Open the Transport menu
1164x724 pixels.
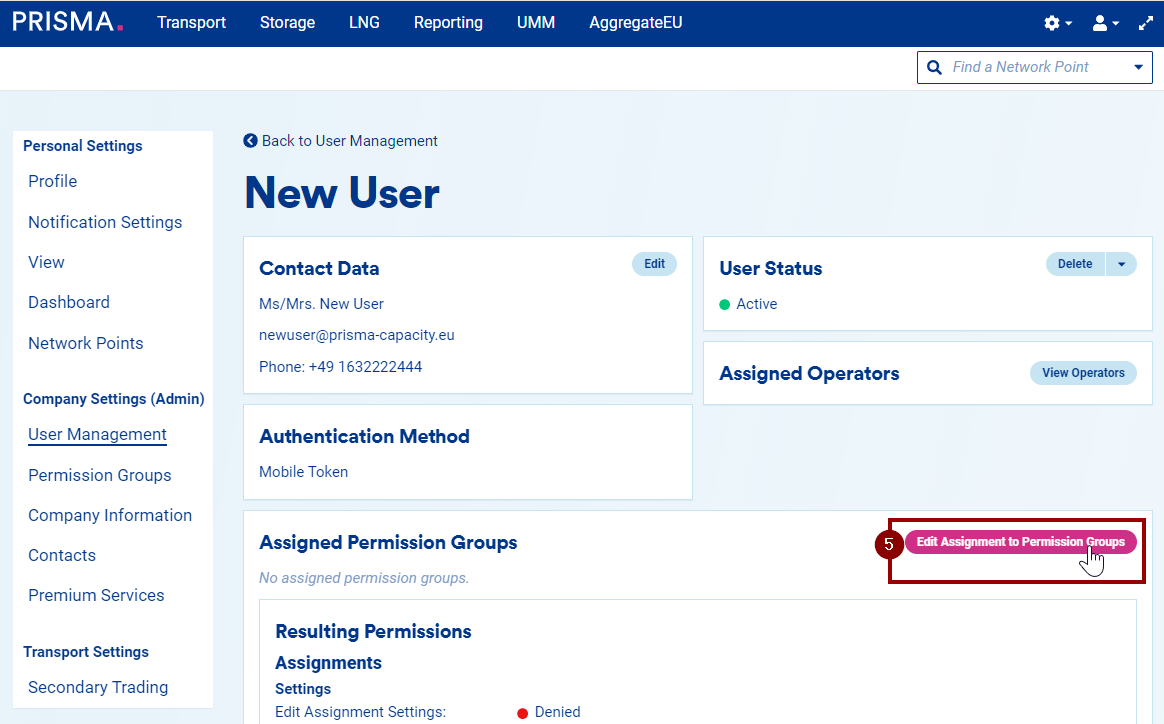pyautogui.click(x=191, y=22)
